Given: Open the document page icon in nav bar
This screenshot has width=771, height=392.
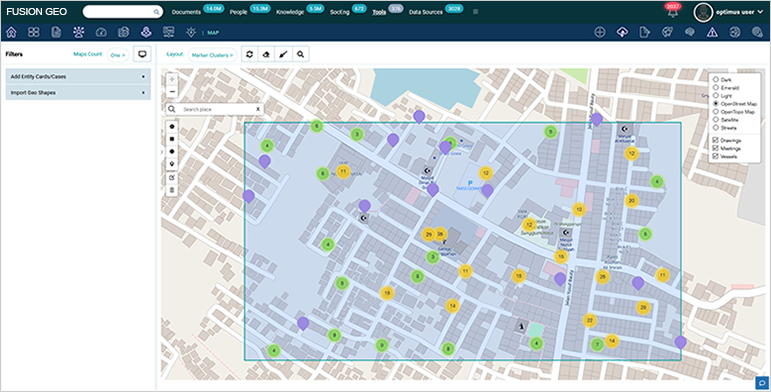Looking at the screenshot, I should 56,32.
